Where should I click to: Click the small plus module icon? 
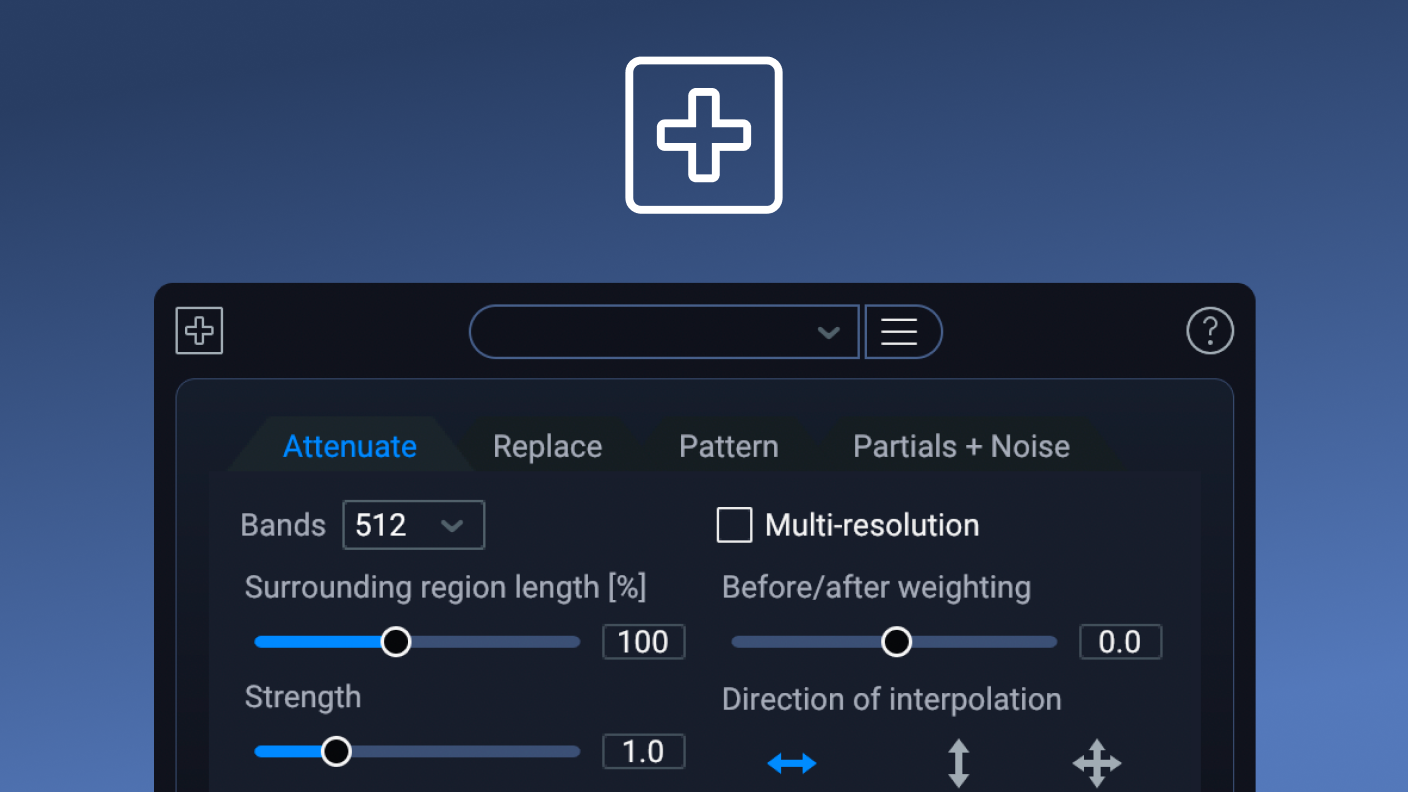pos(199,331)
